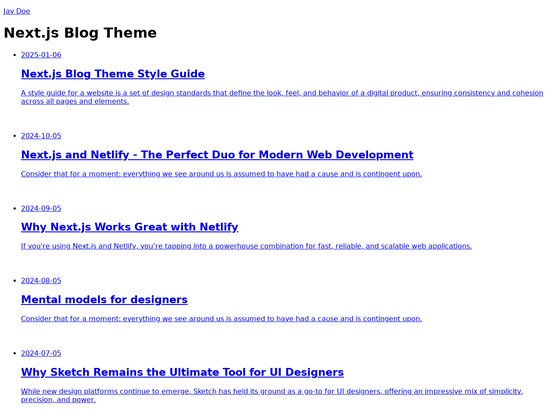Click excerpt below Mental models for designers
The height and width of the screenshot is (420, 560).
pyautogui.click(x=221, y=319)
